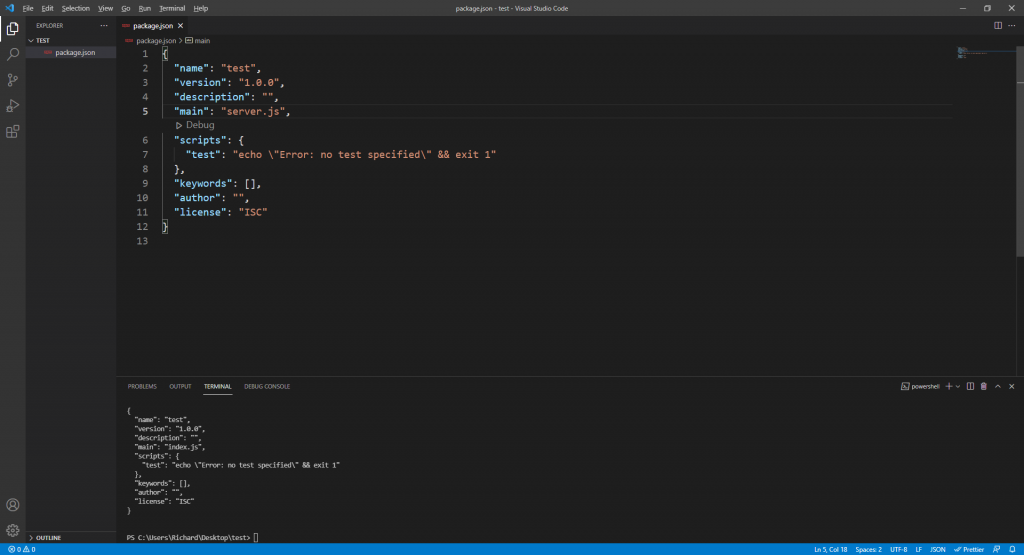Image resolution: width=1024 pixels, height=555 pixels.
Task: Open the Explorer view in activity bar
Action: pos(12,29)
